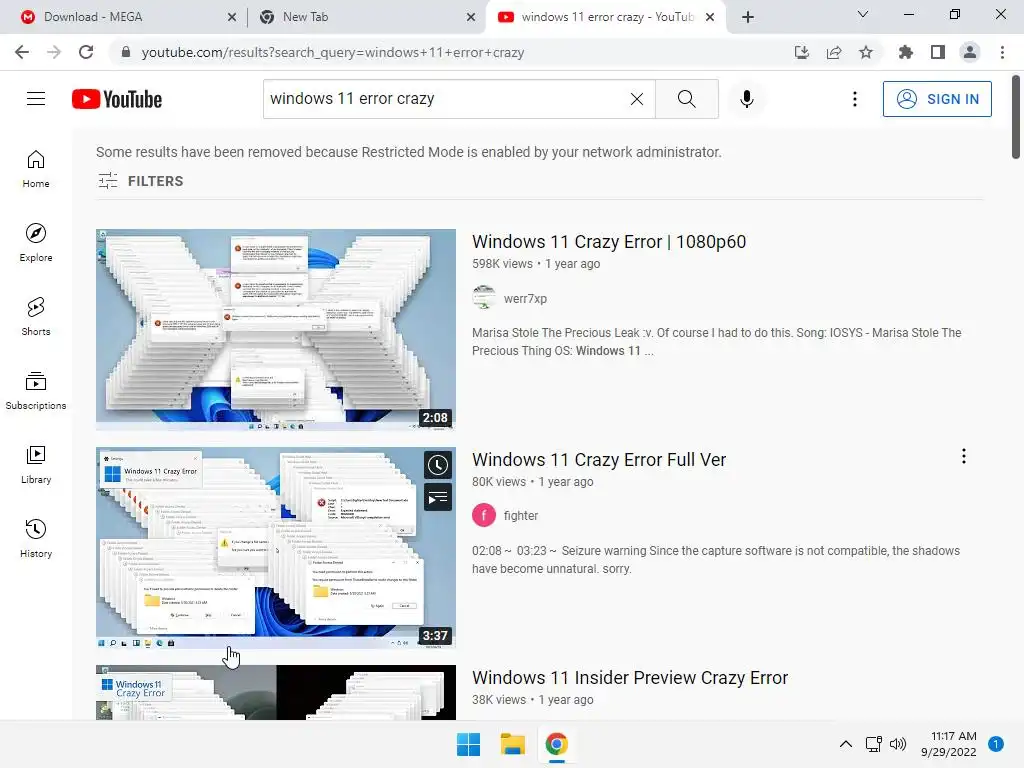Open the YouTube hamburger guide menu

pyautogui.click(x=36, y=99)
